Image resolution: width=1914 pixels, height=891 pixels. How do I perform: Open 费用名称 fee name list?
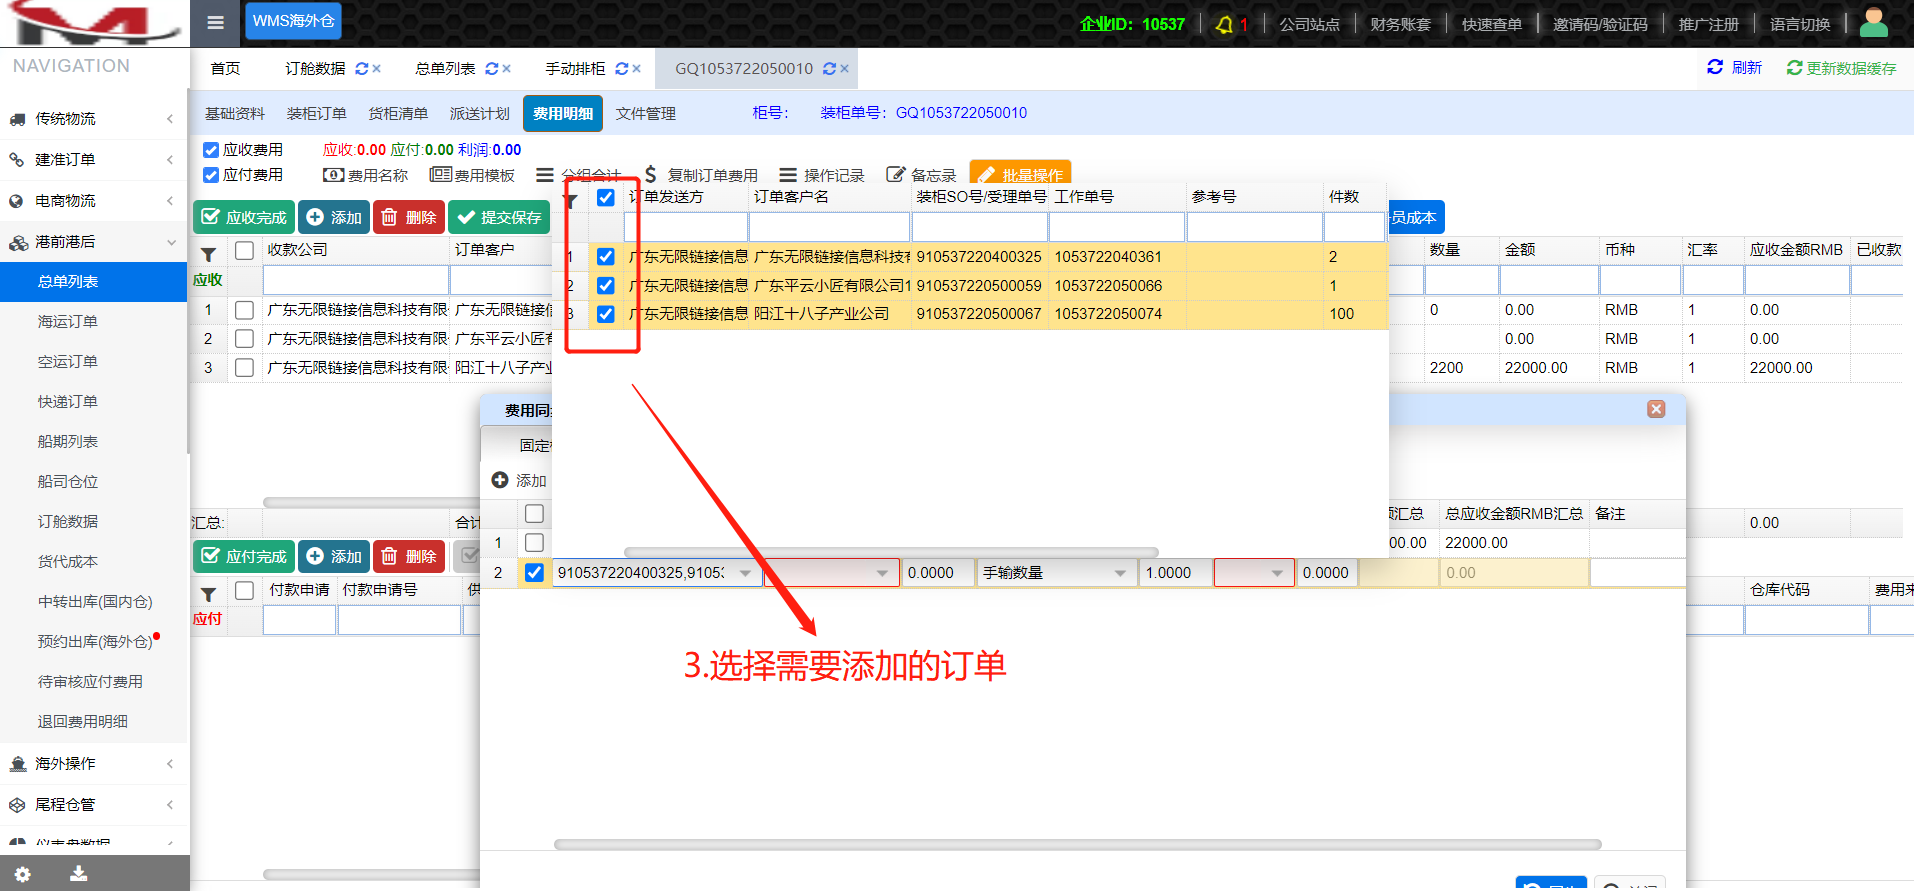click(x=365, y=175)
